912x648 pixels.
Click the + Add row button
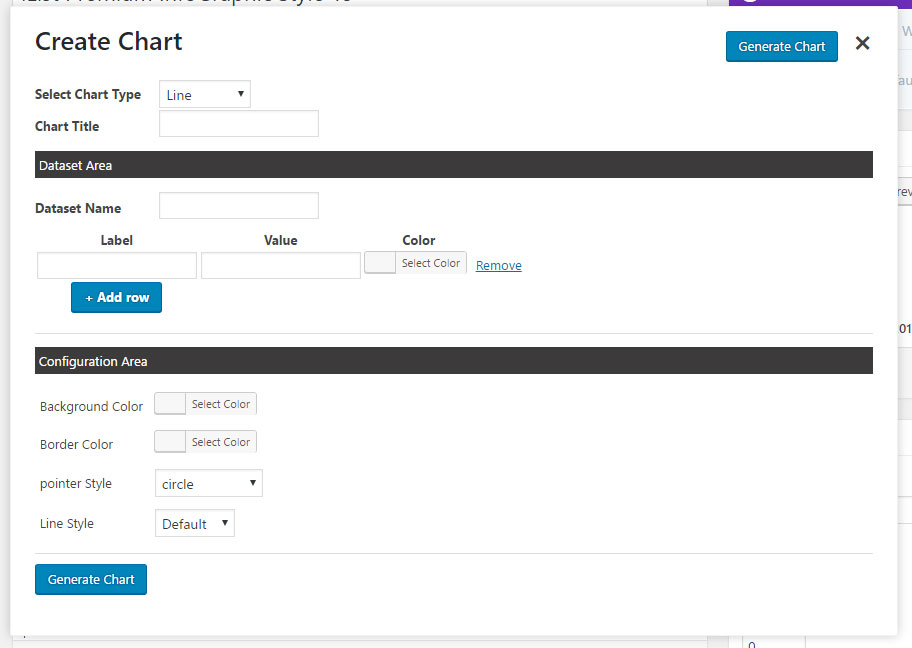click(x=116, y=297)
